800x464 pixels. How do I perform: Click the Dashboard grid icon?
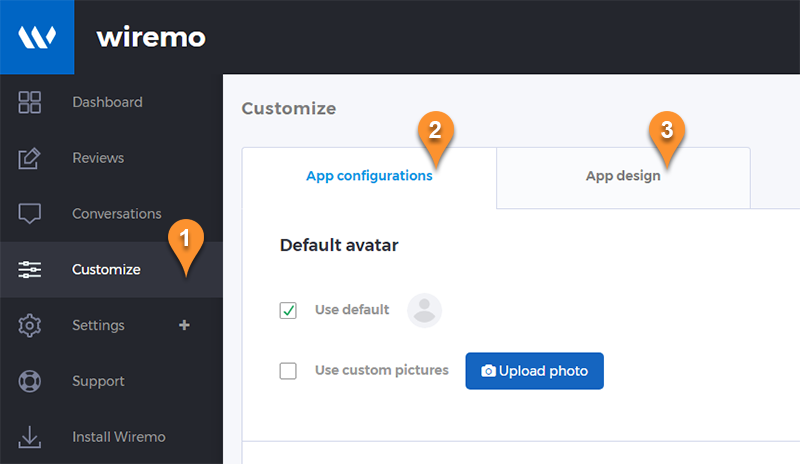pos(30,102)
